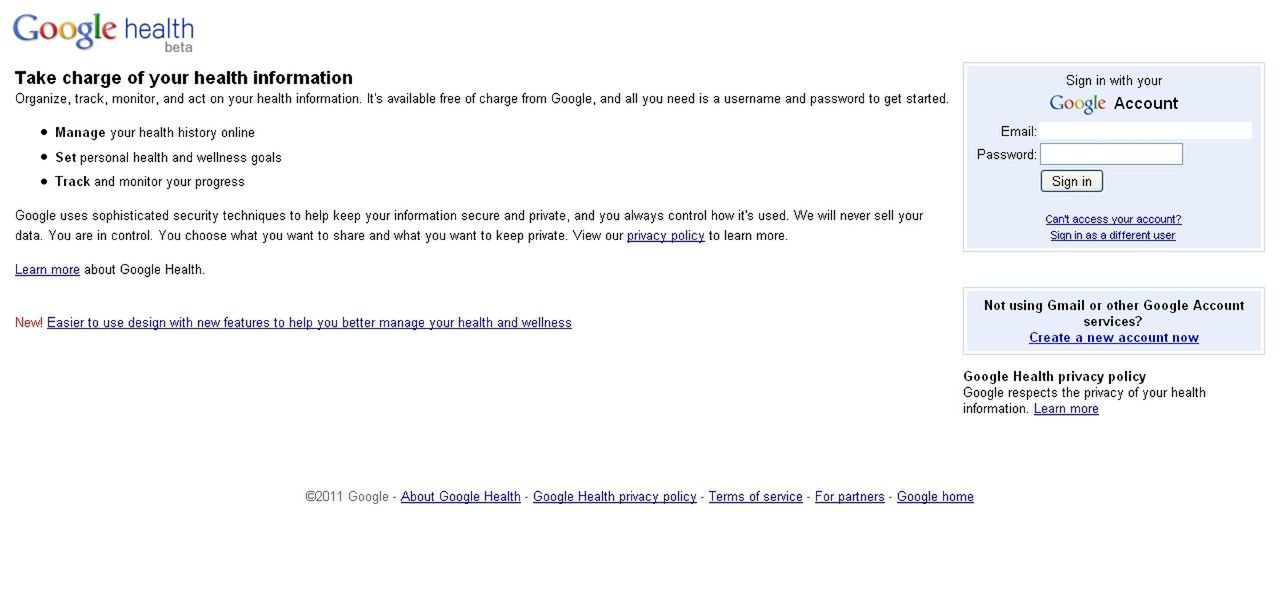Viewport: 1280px width, 610px height.
Task: Open the new easier design features link
Action: tap(309, 323)
